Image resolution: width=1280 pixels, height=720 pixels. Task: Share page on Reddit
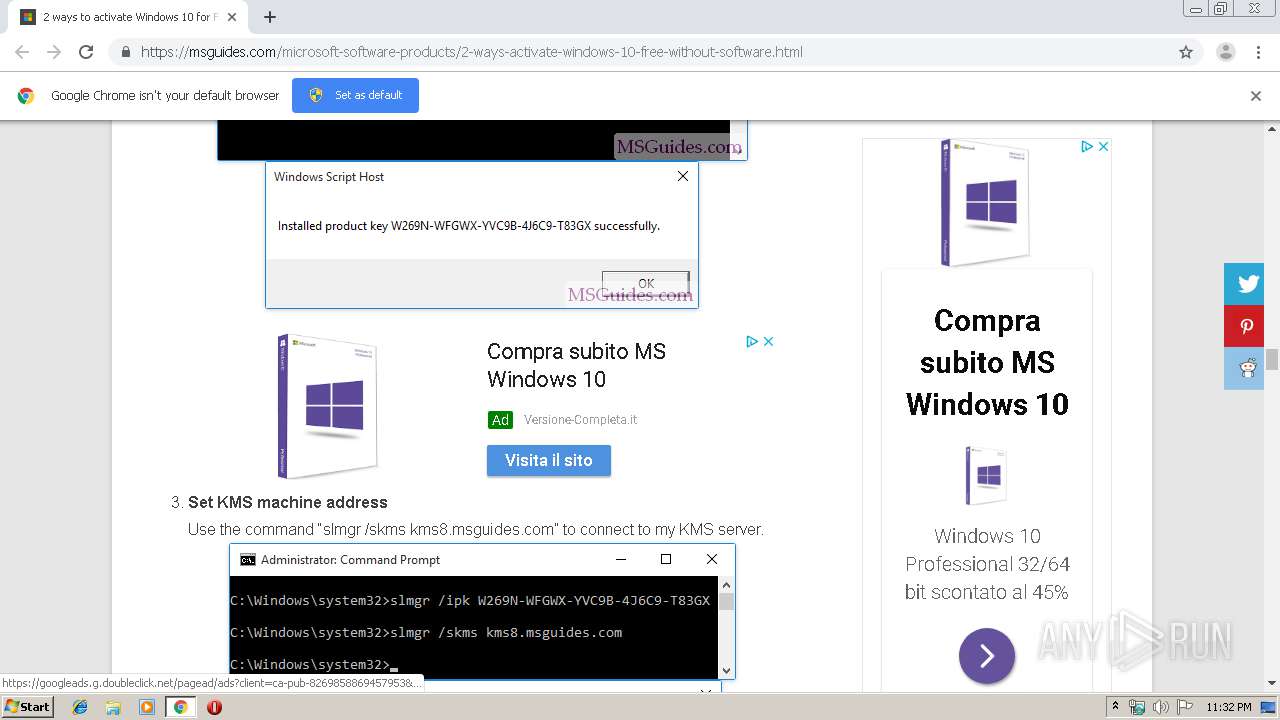click(1246, 368)
